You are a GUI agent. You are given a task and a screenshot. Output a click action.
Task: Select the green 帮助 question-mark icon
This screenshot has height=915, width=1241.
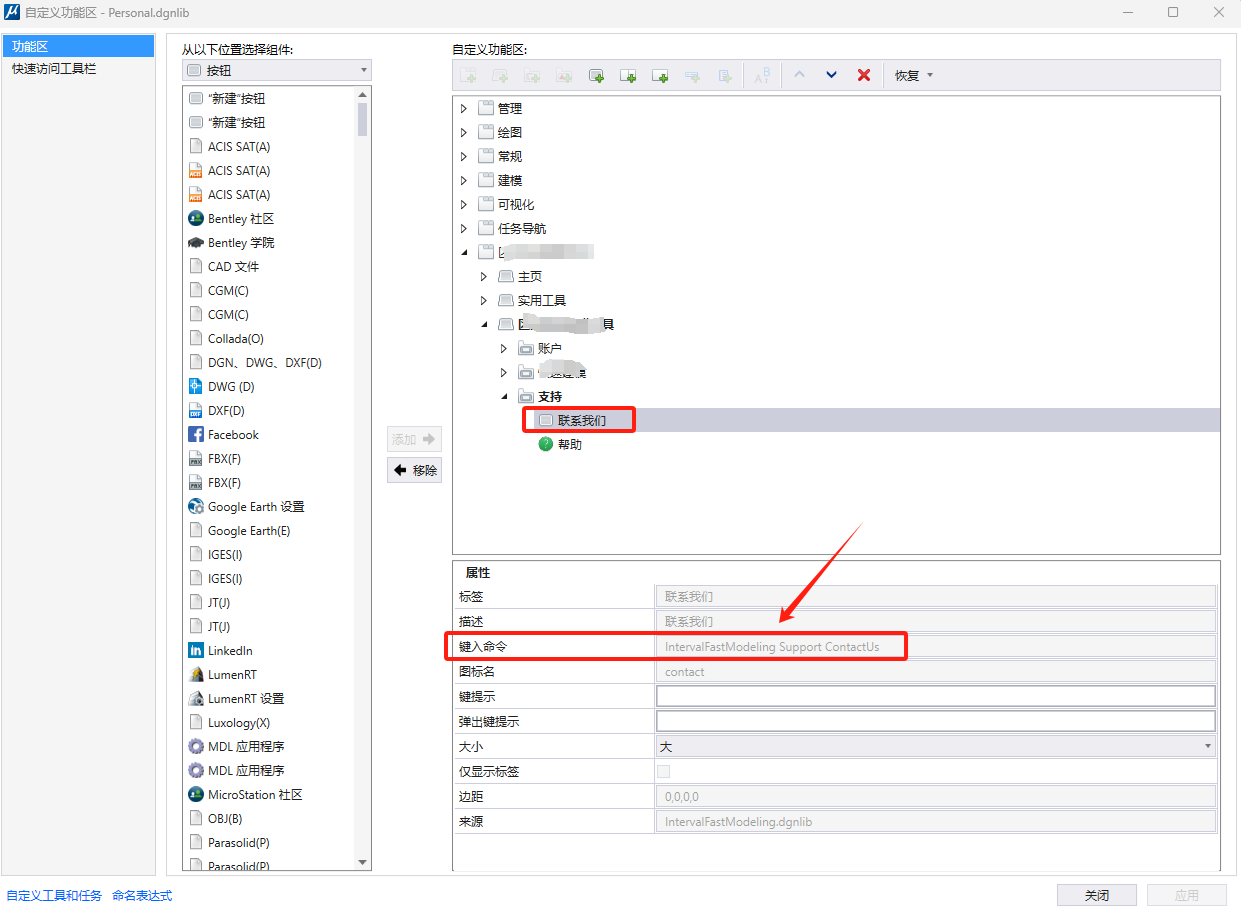[546, 444]
